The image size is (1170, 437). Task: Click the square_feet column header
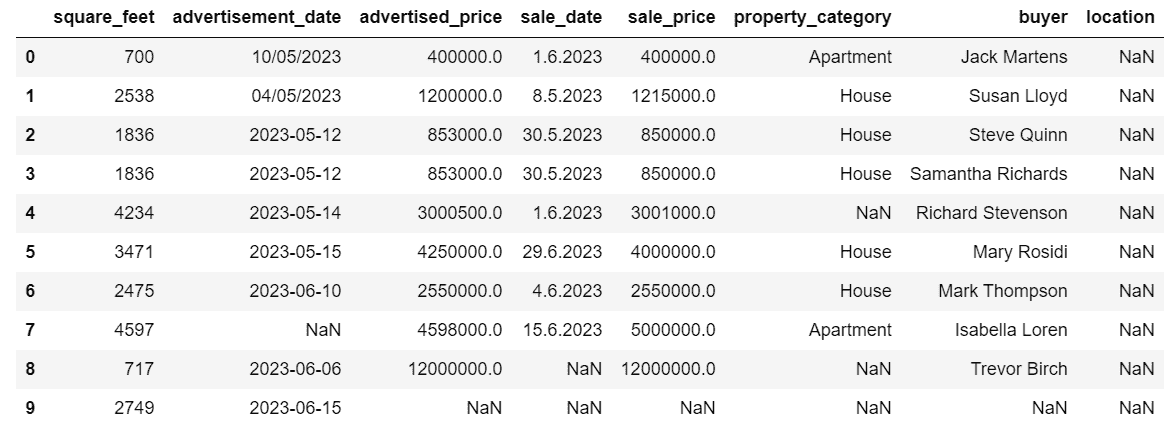click(105, 18)
